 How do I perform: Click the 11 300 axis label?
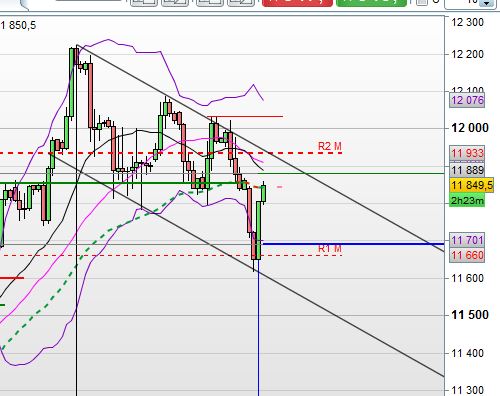coord(467,390)
